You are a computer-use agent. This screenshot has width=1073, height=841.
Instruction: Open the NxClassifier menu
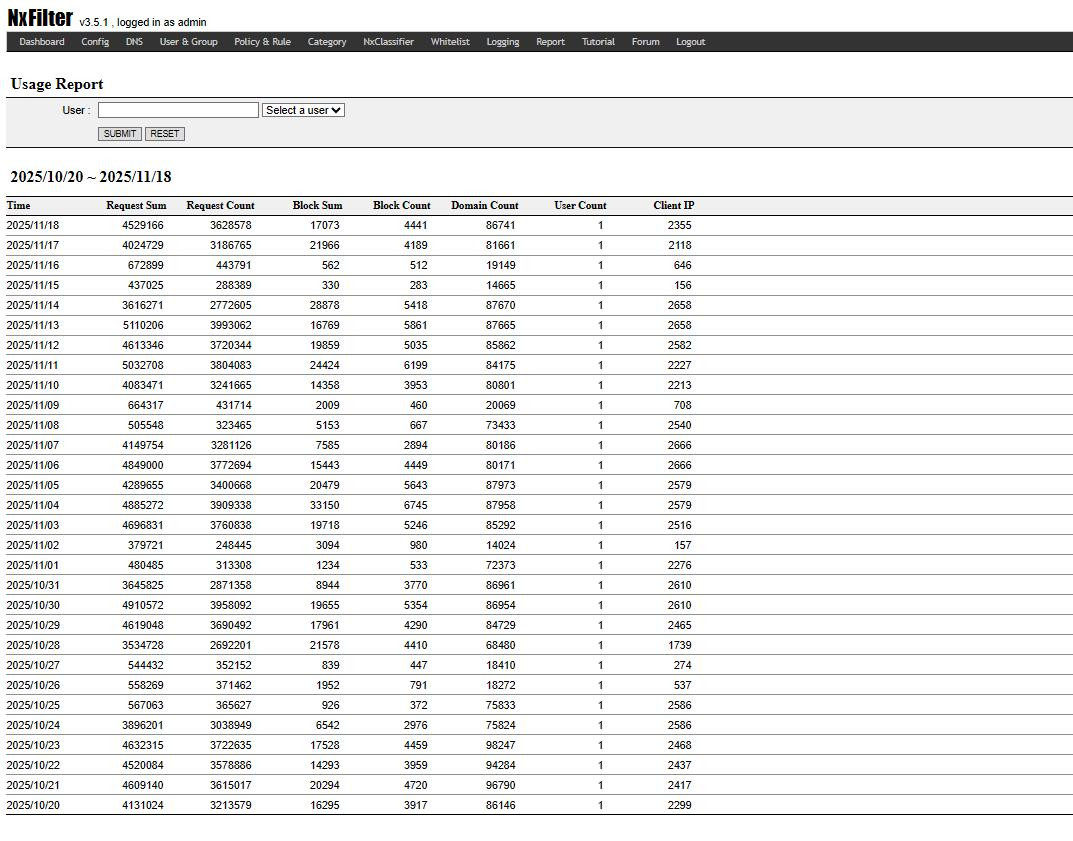click(x=388, y=42)
